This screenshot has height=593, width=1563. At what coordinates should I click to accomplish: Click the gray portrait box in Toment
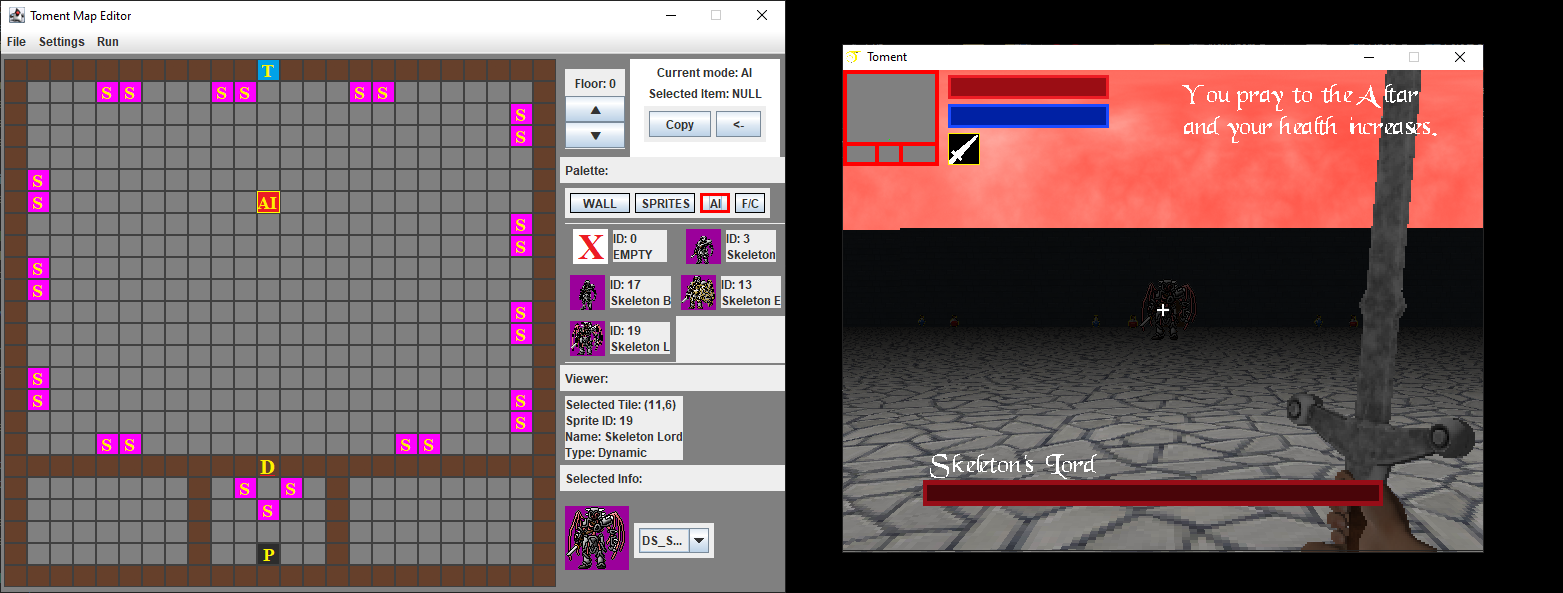tap(891, 108)
